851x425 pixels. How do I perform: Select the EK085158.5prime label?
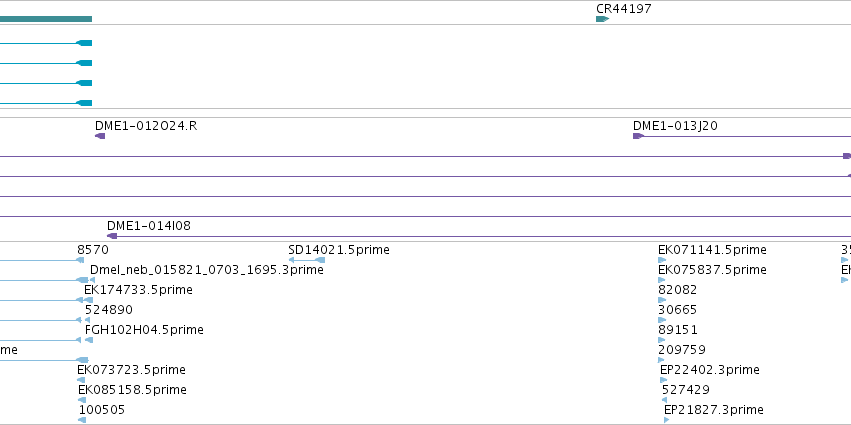tap(132, 390)
